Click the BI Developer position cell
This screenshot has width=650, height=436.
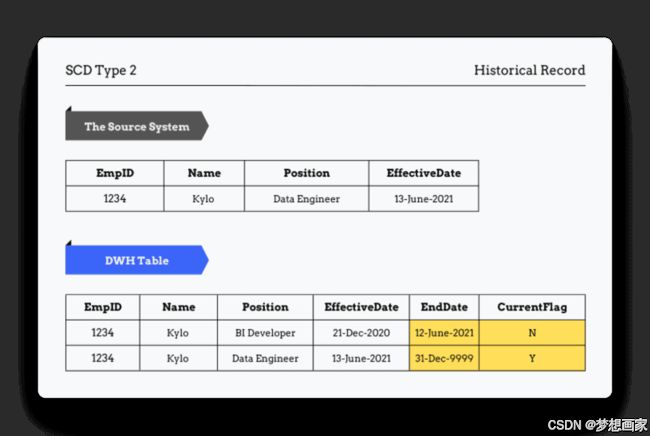tap(265, 333)
